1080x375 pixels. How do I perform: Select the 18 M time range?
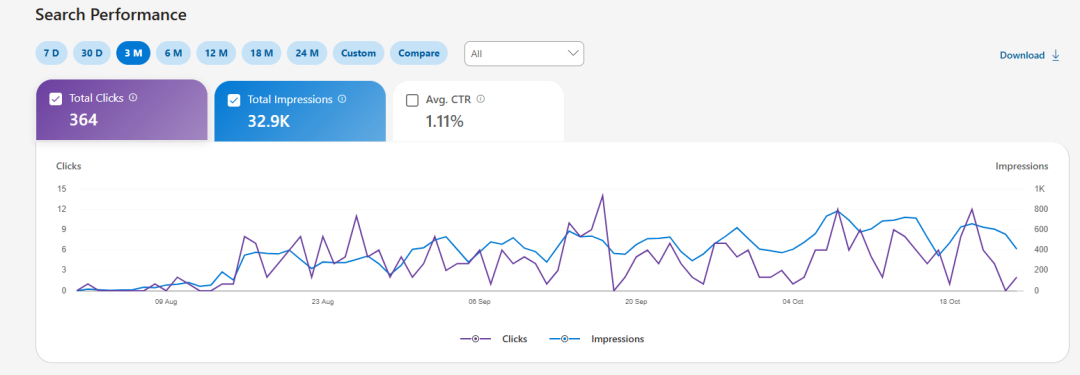pyautogui.click(x=262, y=53)
